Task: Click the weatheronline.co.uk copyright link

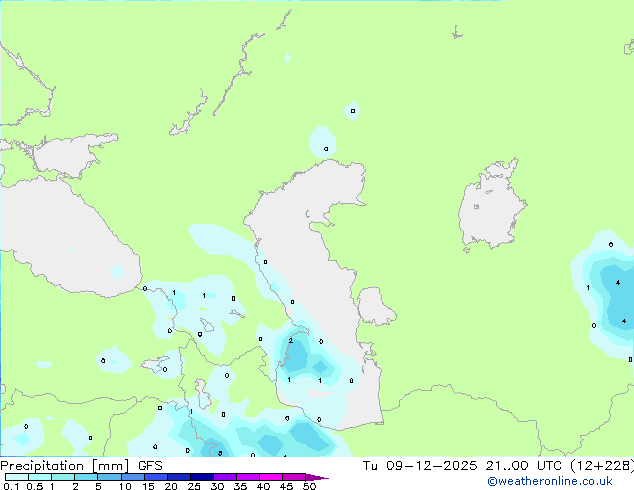Action: 549,481
